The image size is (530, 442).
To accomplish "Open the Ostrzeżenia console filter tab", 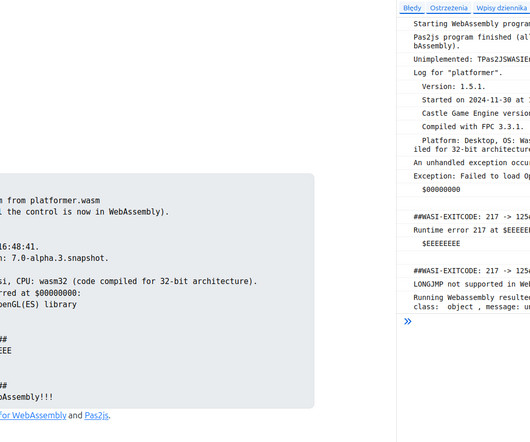I will (x=449, y=8).
